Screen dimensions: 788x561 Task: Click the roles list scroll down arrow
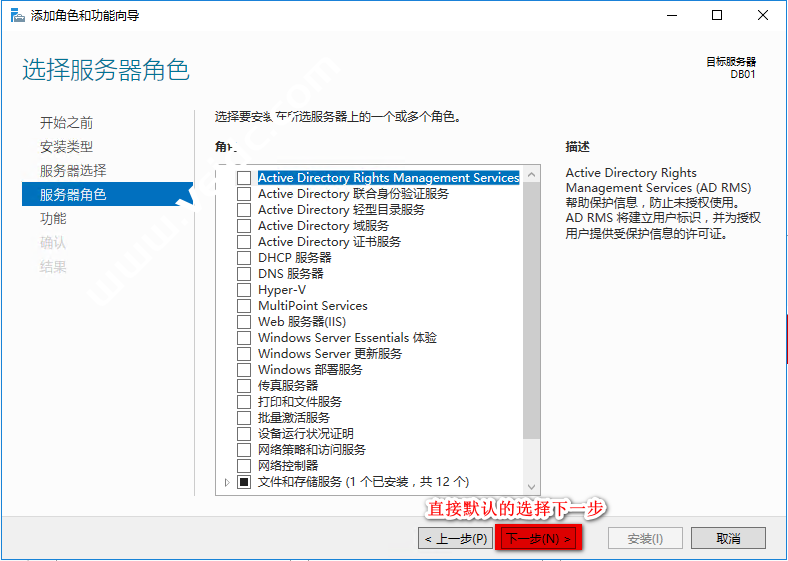point(531,487)
